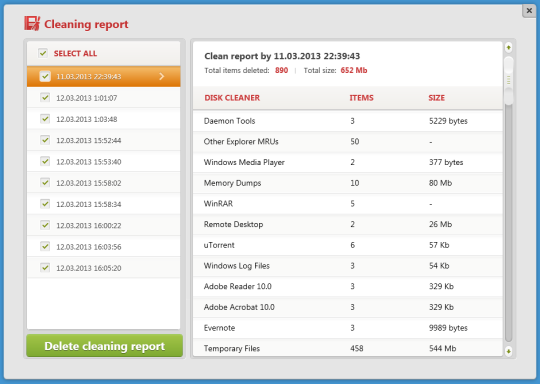Click the scroll up arrow icon
Screen dimensions: 540x384
[508, 48]
